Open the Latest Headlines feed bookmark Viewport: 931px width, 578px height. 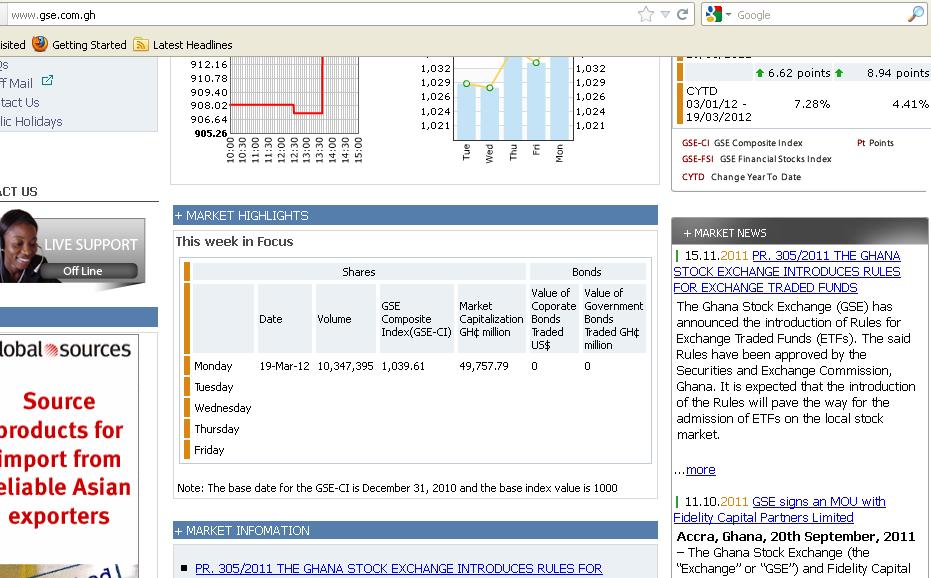coord(192,45)
